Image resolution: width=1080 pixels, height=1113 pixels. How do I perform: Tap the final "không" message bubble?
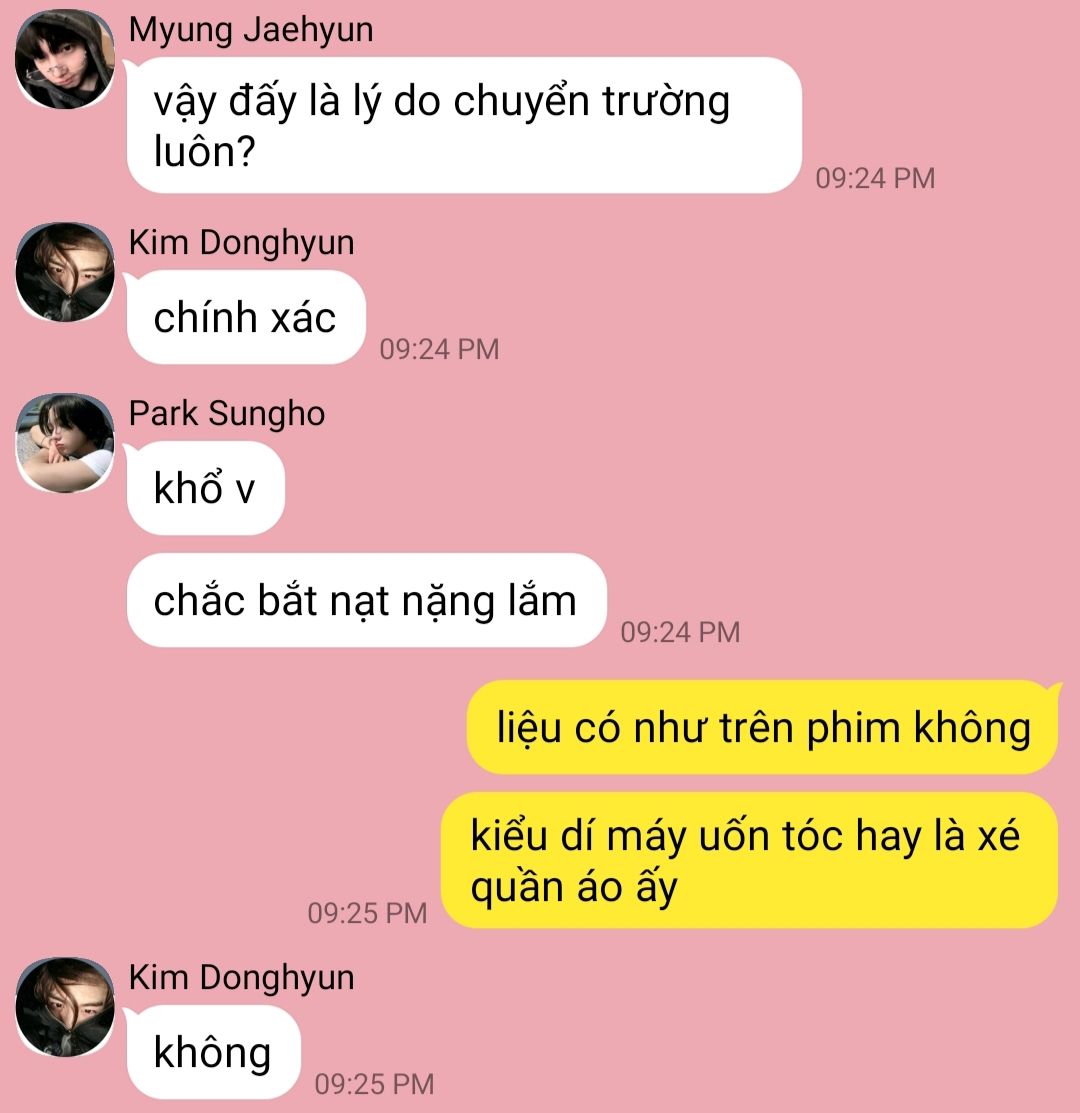click(x=214, y=1052)
